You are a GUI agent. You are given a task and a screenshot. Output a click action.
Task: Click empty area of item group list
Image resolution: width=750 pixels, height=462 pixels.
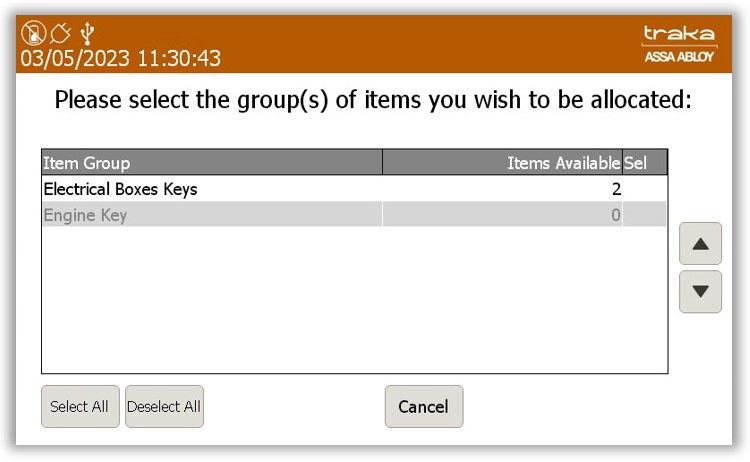[x=354, y=299]
